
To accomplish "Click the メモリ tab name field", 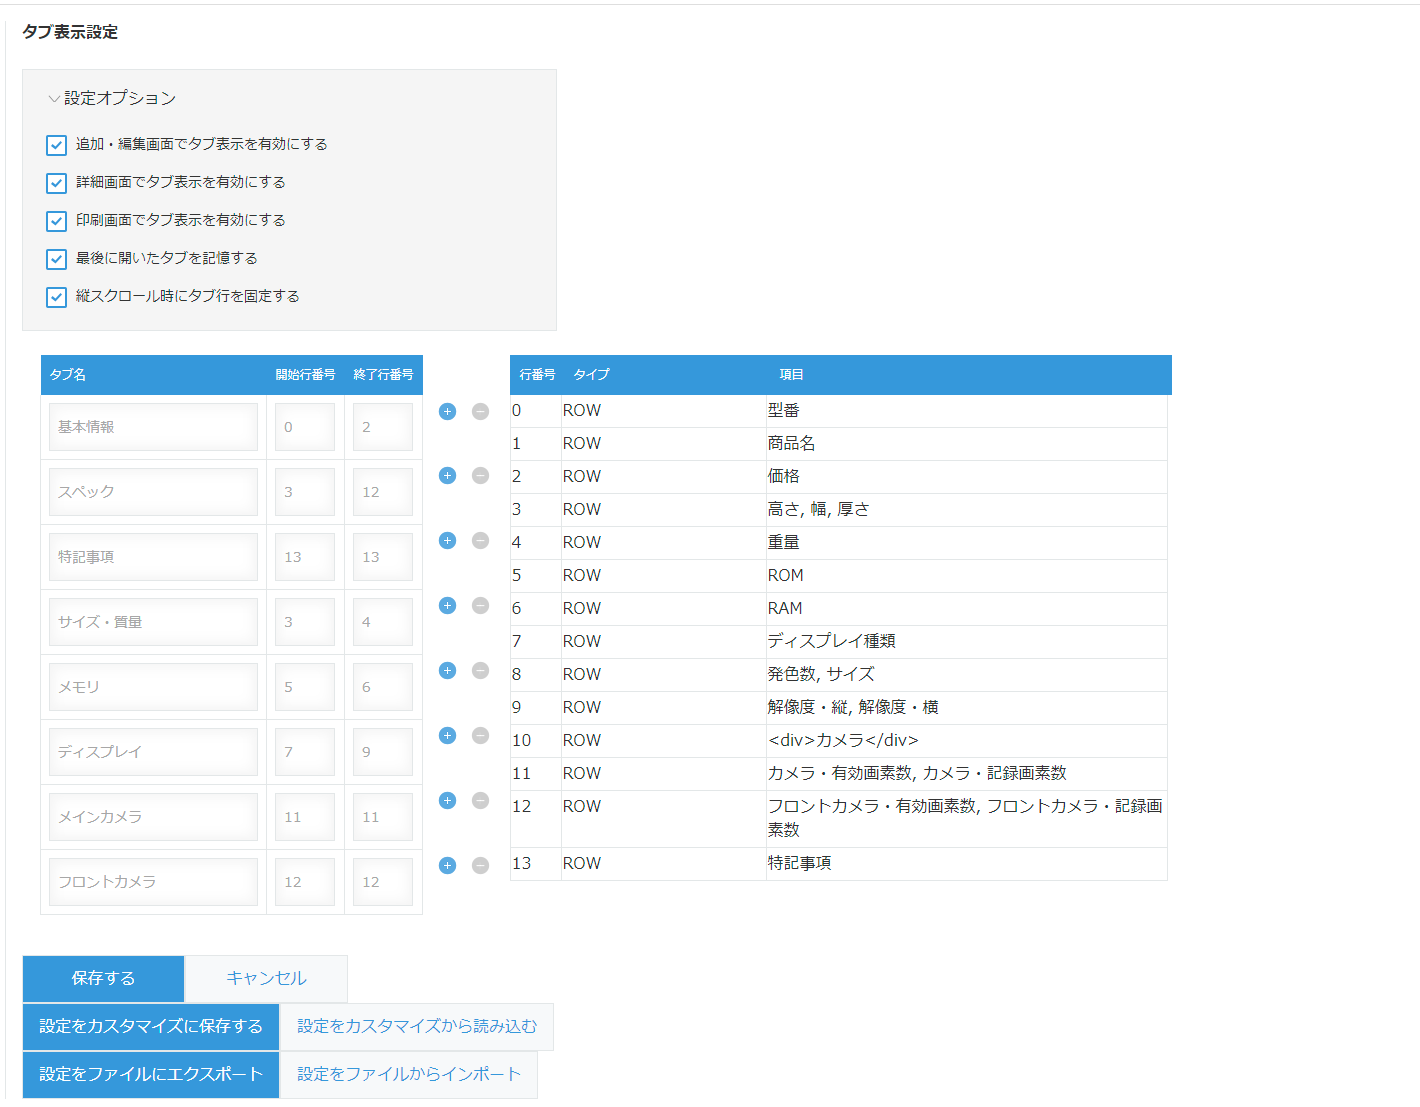I will [153, 687].
